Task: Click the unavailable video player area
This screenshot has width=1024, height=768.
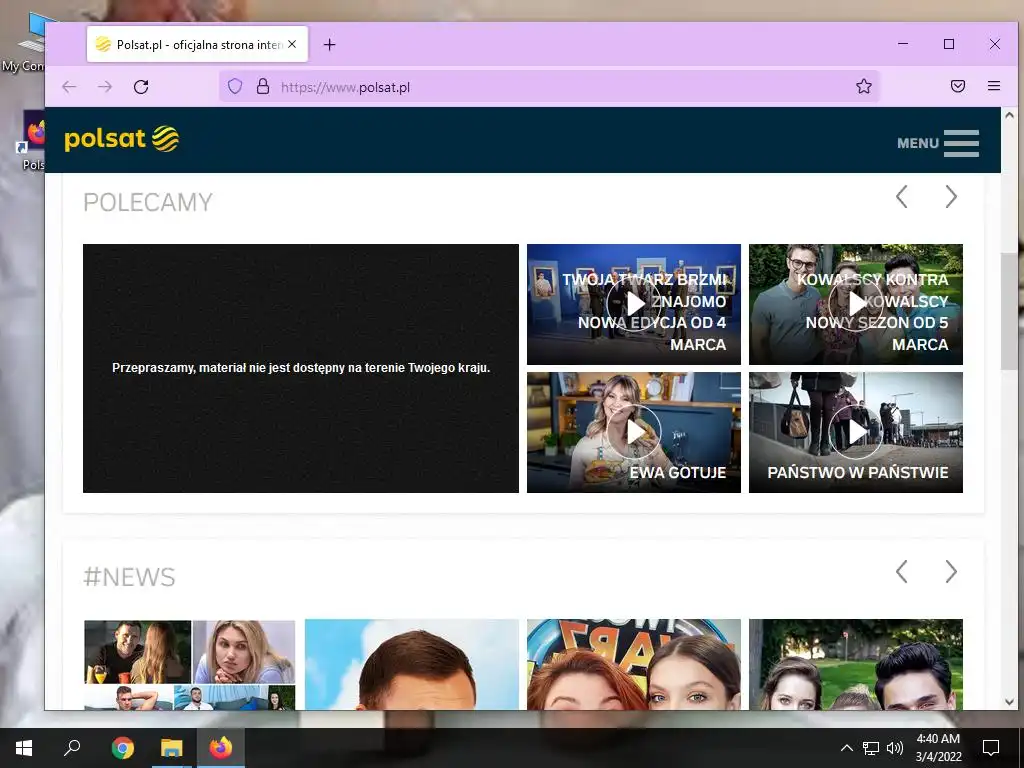Action: [301, 368]
